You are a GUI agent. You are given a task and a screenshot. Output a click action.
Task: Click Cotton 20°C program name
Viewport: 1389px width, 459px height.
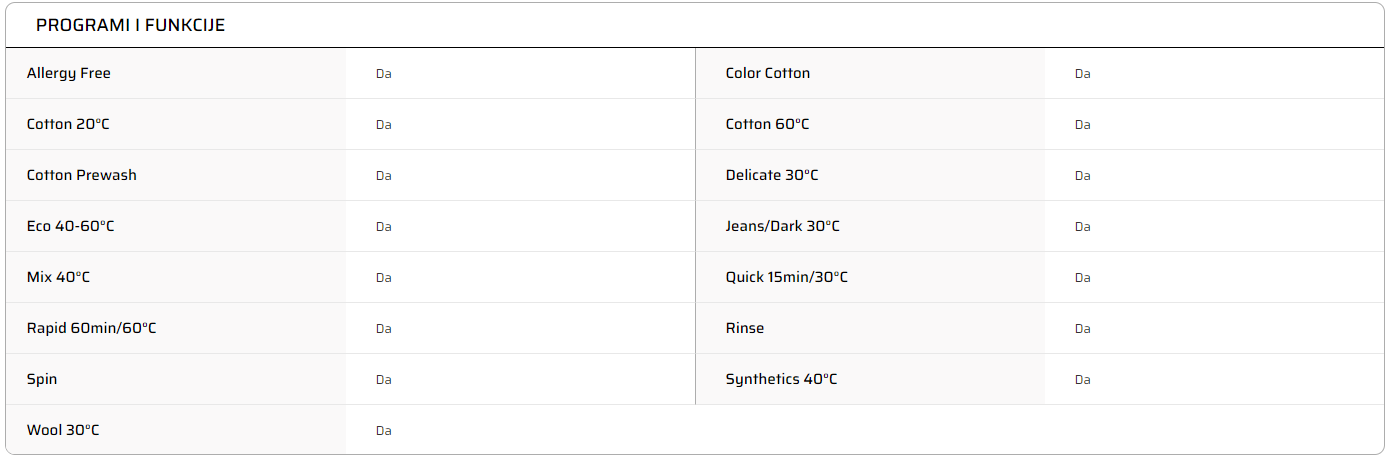click(x=68, y=124)
